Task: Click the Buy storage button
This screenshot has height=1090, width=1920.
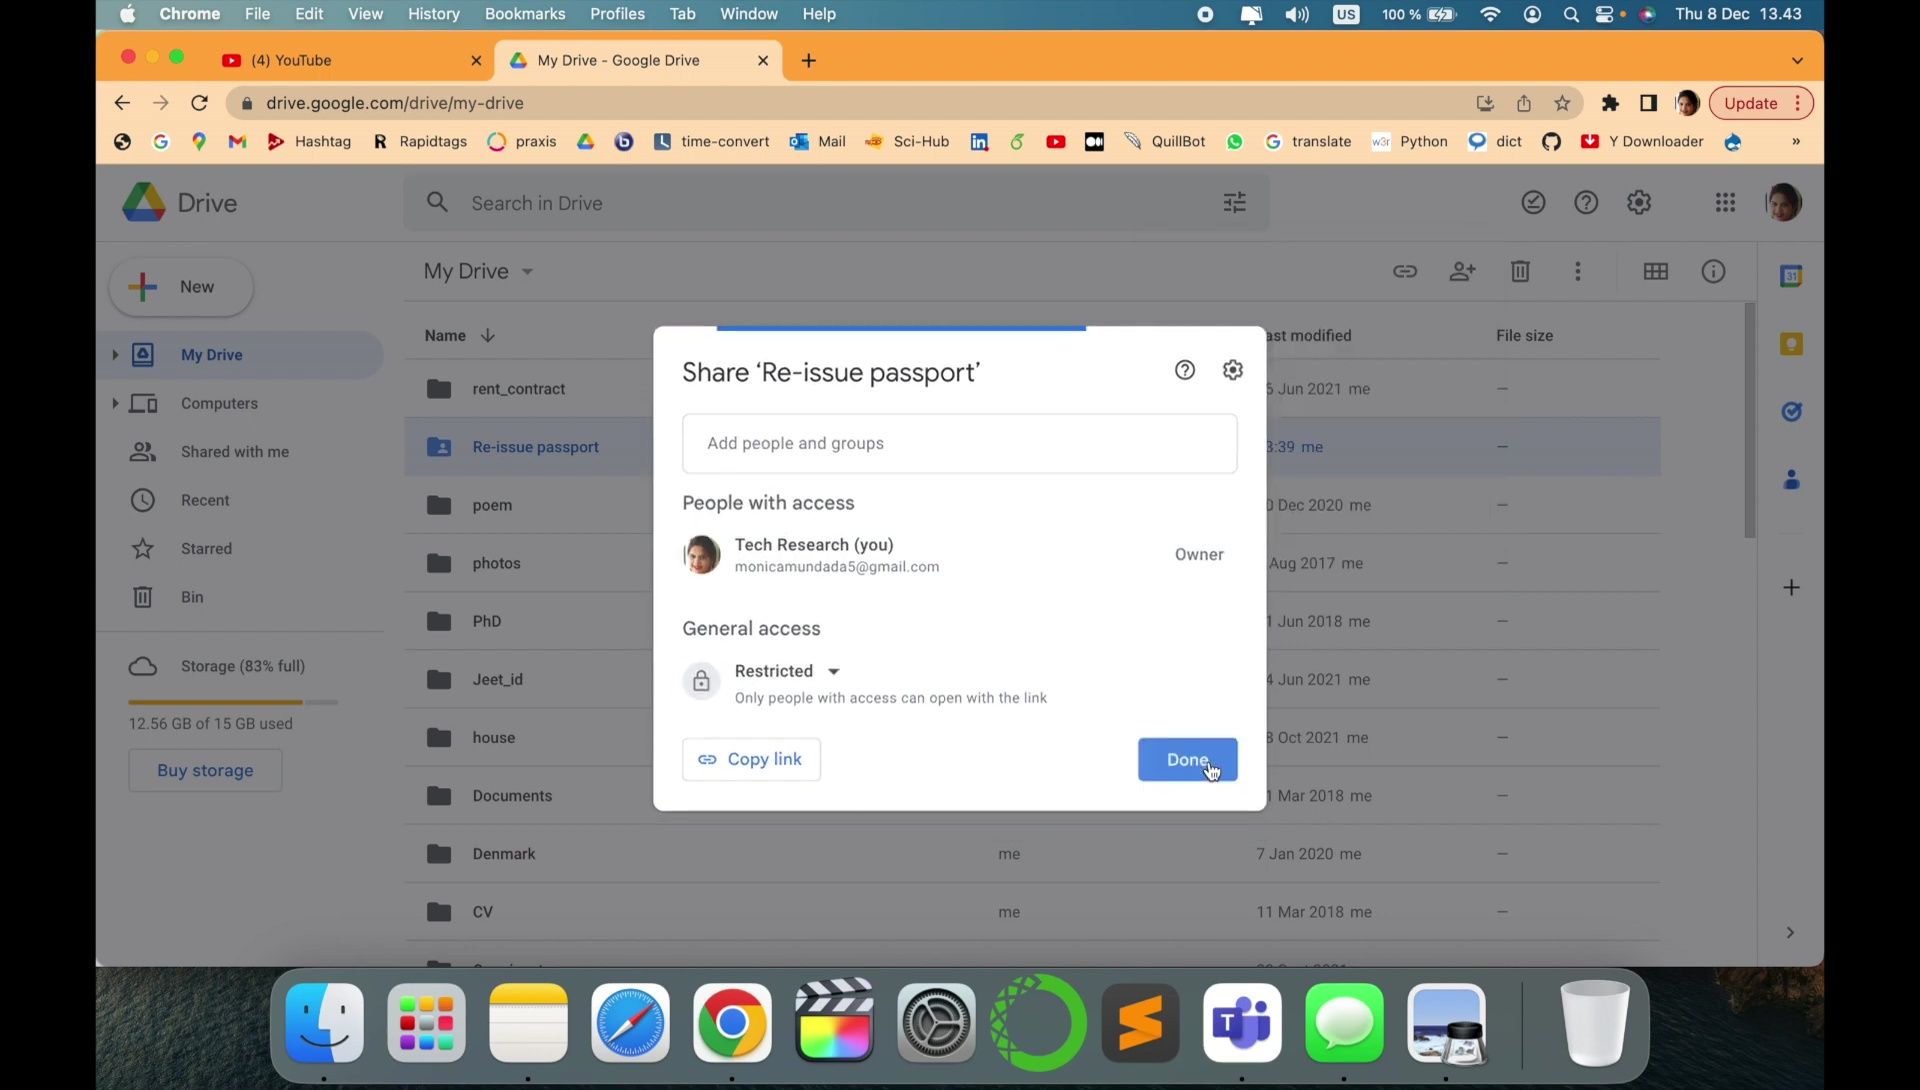Action: (x=205, y=770)
